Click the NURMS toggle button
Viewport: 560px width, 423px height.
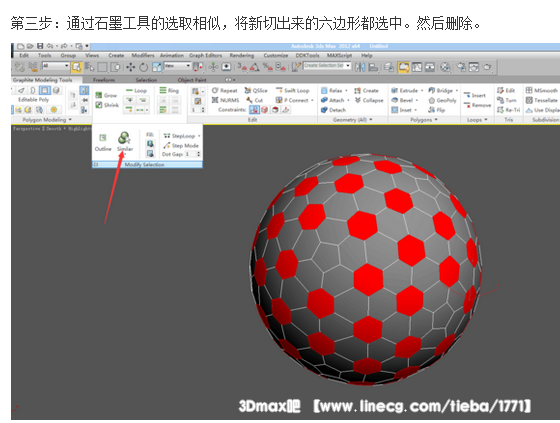(x=225, y=100)
